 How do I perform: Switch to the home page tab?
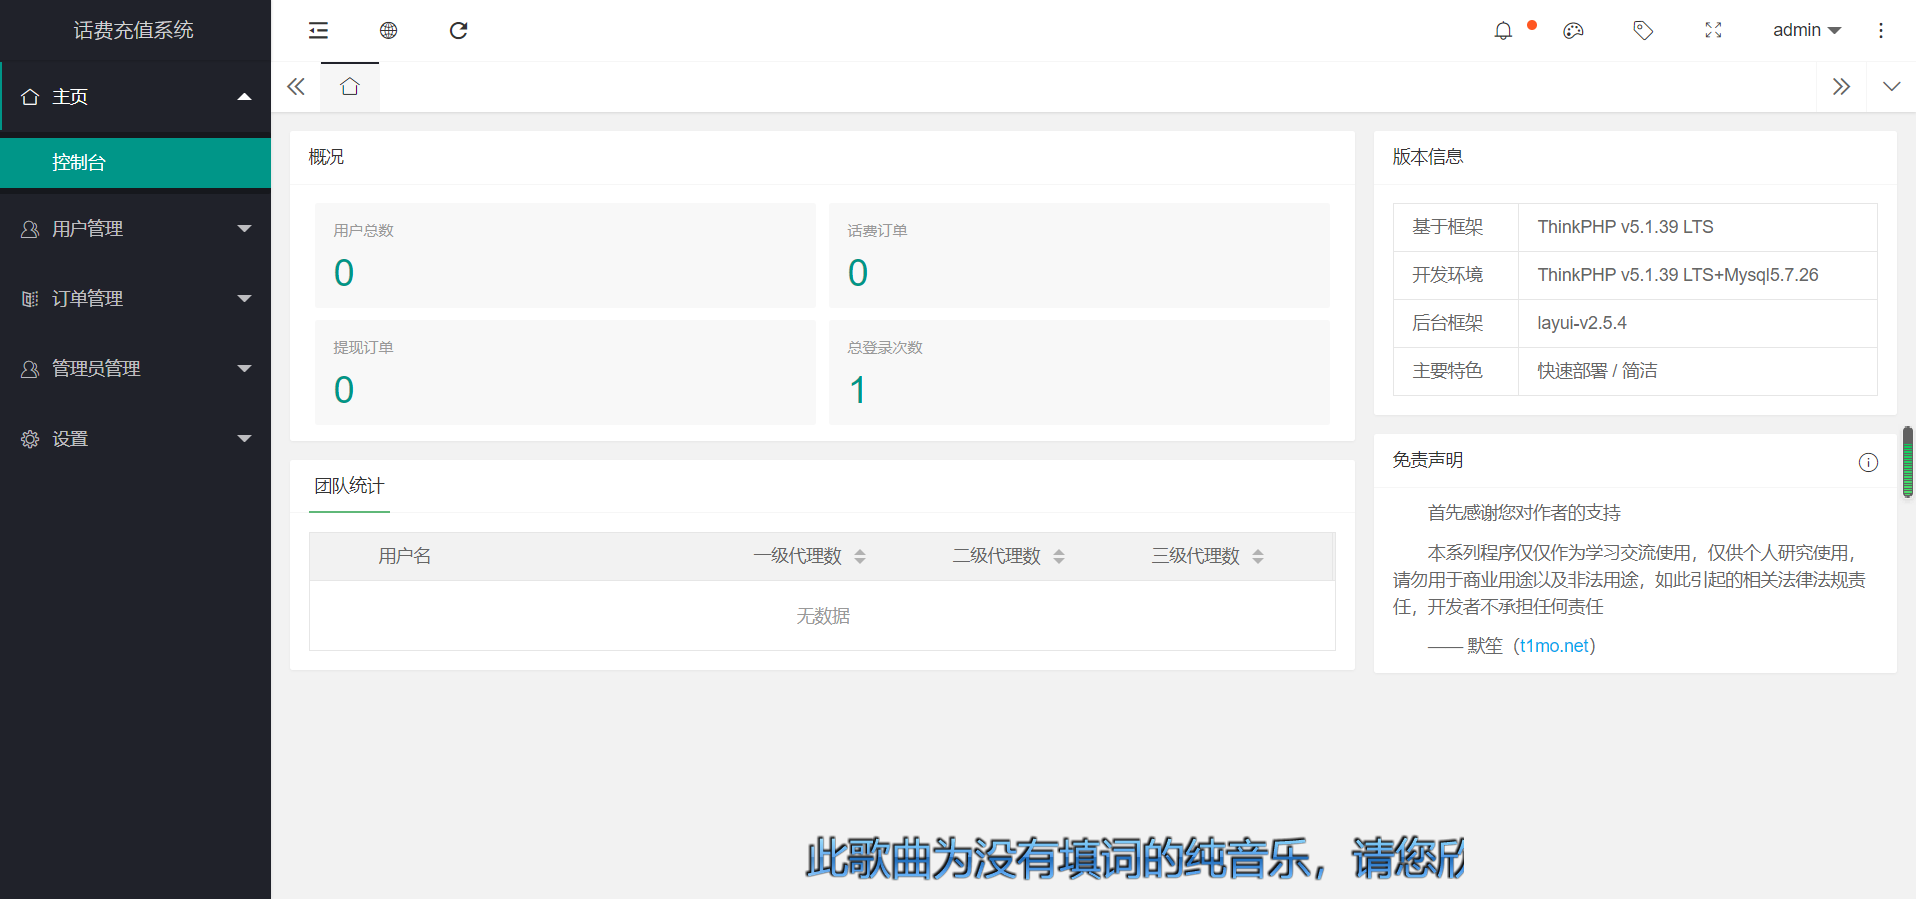click(x=349, y=87)
